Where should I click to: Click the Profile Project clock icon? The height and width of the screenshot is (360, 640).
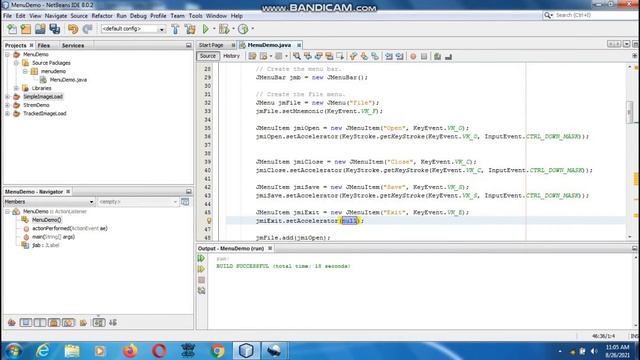coord(243,29)
